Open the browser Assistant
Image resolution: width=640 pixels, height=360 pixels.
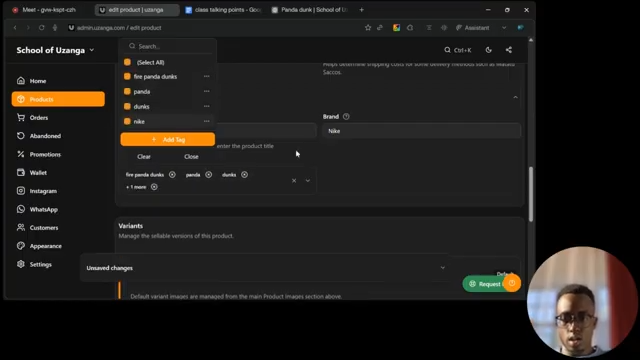[472, 28]
